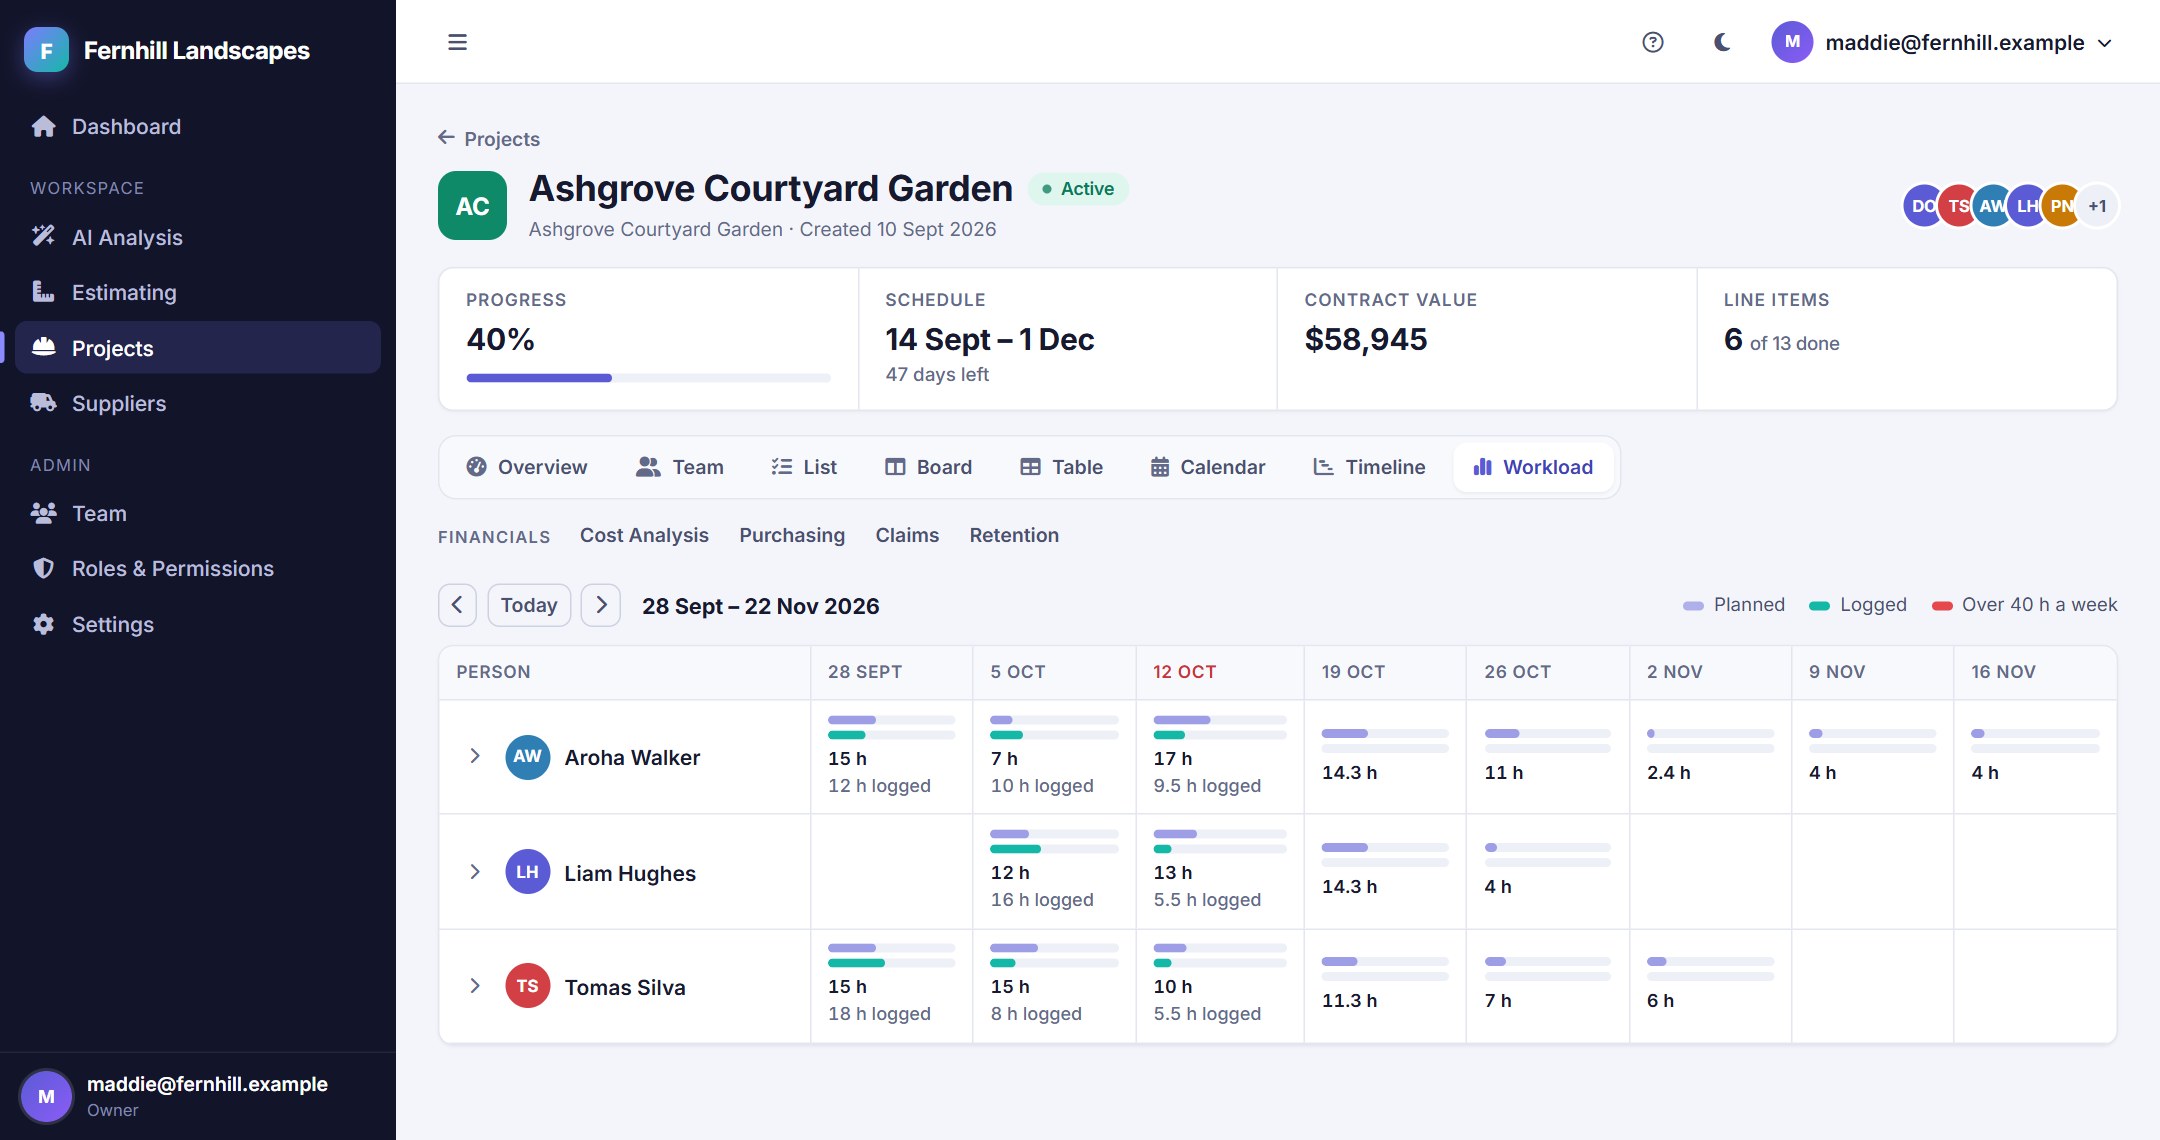Show the +1 additional members
Image resolution: width=2160 pixels, height=1140 pixels.
[2098, 206]
